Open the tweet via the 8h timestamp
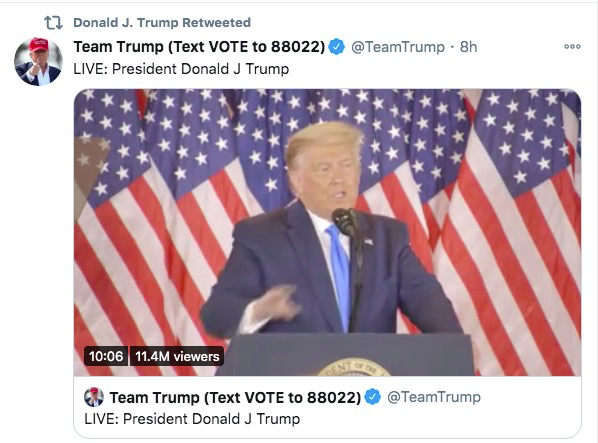The image size is (598, 443). tap(468, 47)
